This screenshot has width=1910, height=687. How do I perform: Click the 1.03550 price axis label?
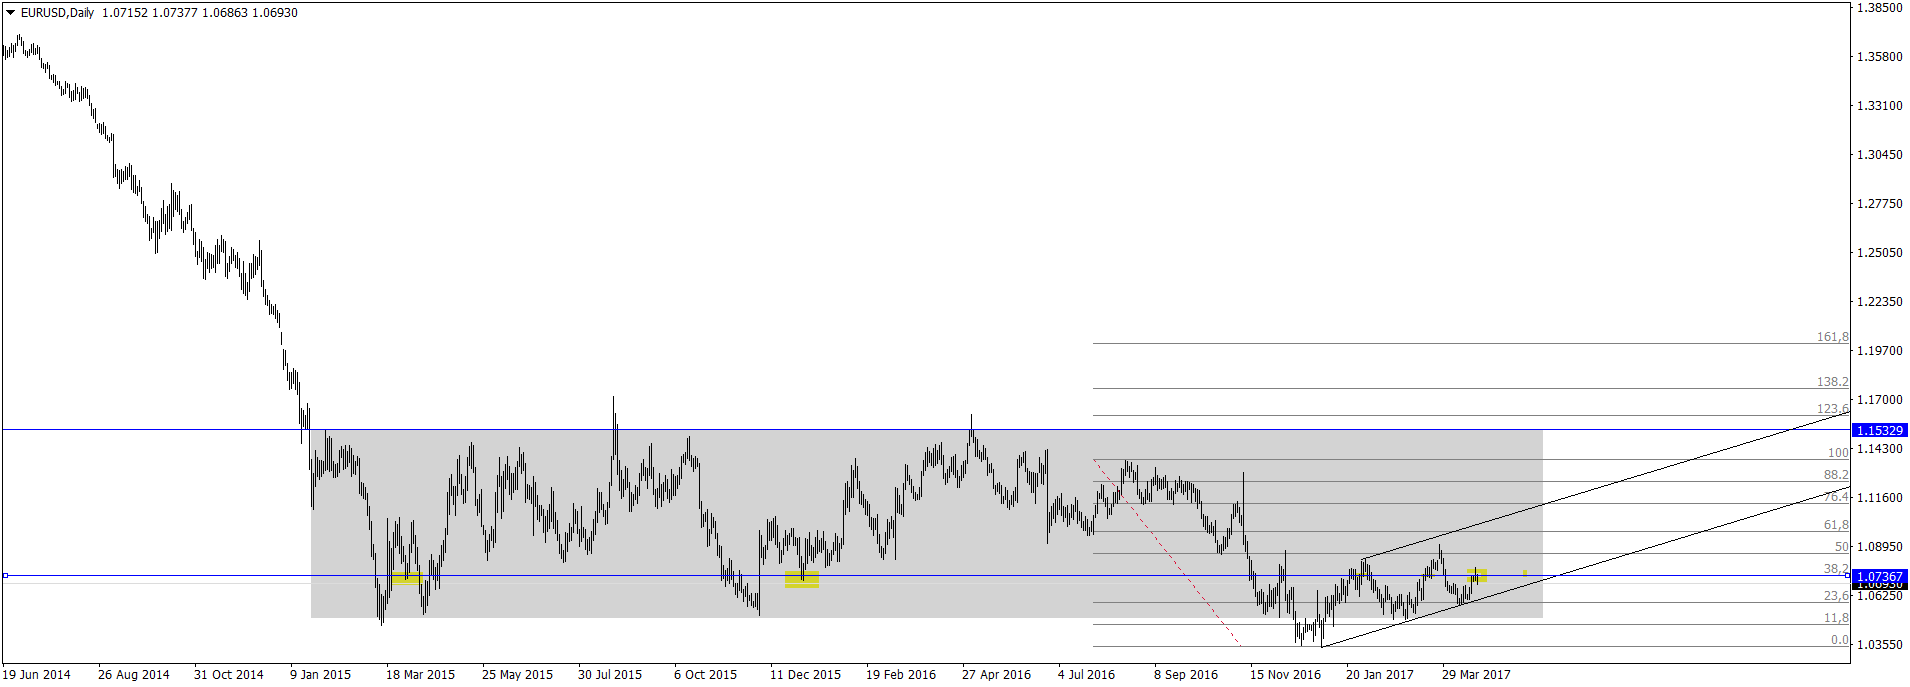point(1879,645)
